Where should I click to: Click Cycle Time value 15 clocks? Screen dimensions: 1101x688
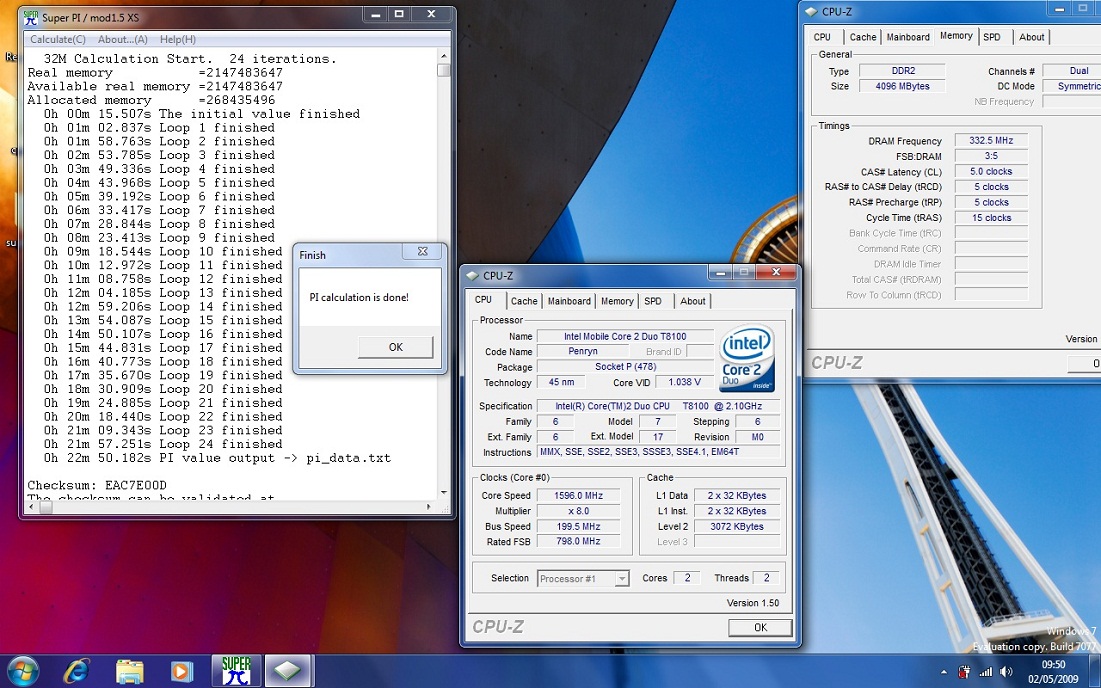[991, 218]
